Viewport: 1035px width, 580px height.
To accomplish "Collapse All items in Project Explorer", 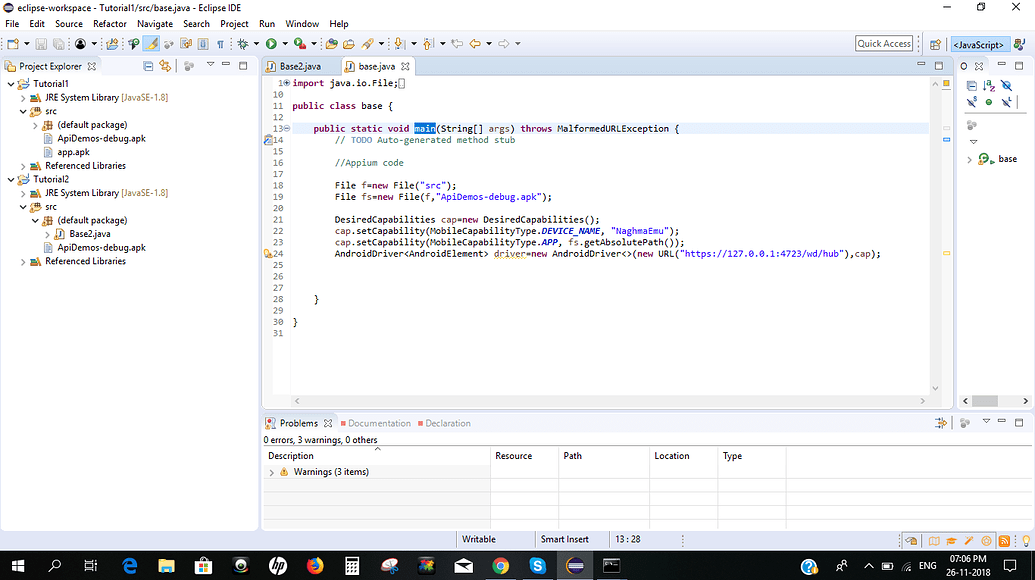I will tap(148, 66).
